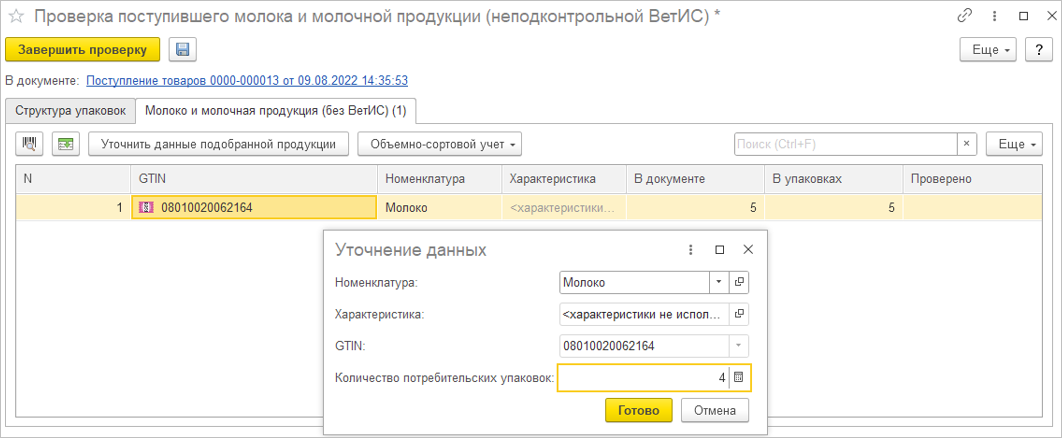Screen dimensions: 1062x438
Task: Open the Поступление товаров document link
Action: click(x=247, y=80)
